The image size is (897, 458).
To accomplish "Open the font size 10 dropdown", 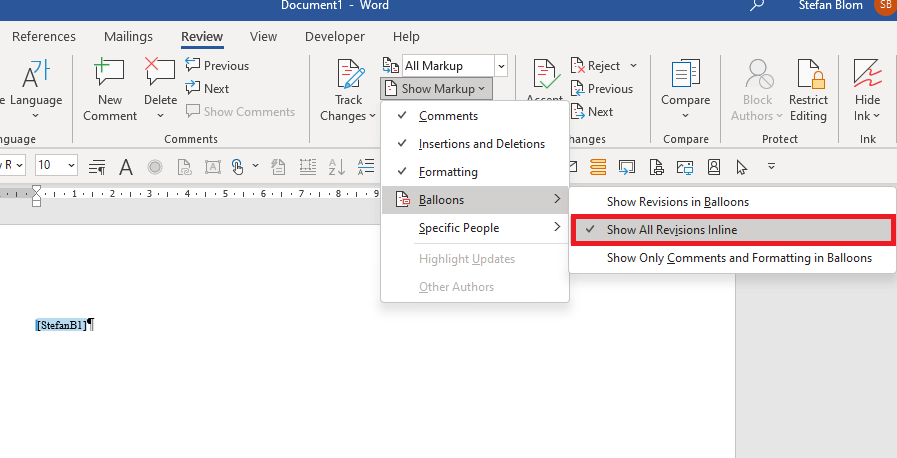I will (x=72, y=166).
